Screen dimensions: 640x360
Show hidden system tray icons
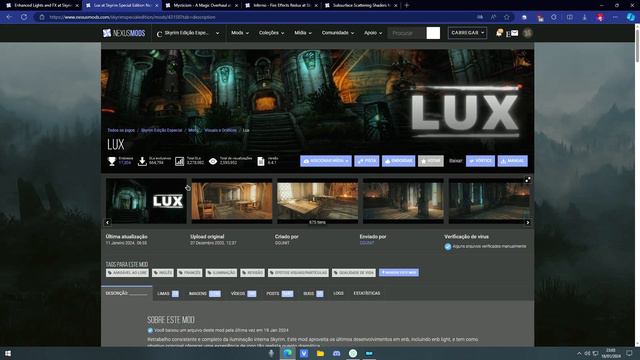579,353
